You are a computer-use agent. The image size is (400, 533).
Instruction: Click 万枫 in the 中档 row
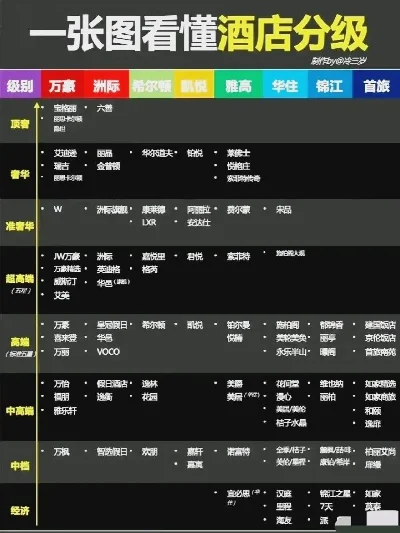(x=61, y=452)
